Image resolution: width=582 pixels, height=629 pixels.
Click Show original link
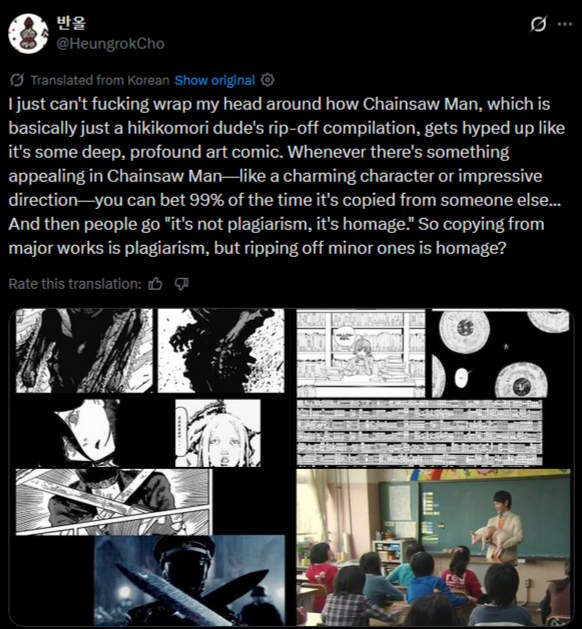[215, 80]
